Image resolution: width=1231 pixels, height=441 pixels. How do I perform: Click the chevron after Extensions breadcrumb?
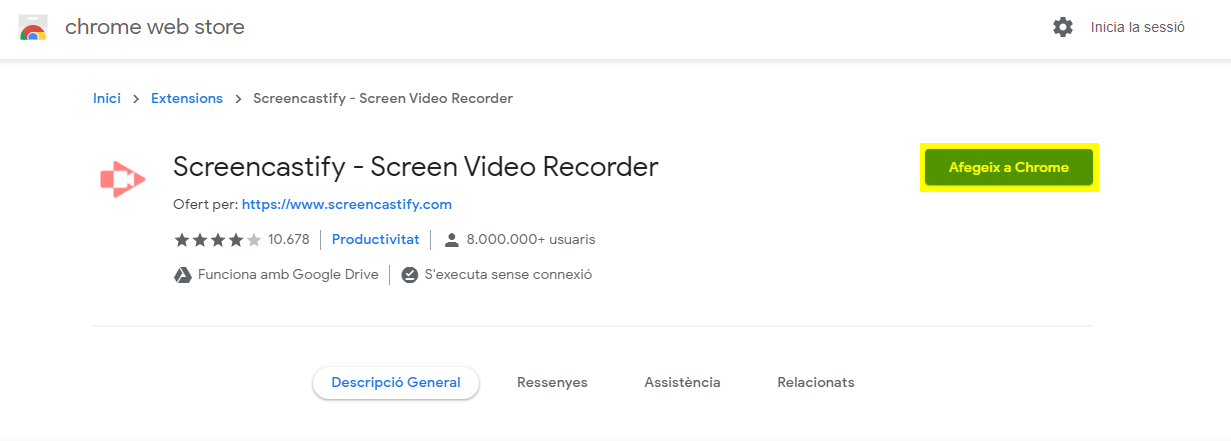(x=238, y=99)
